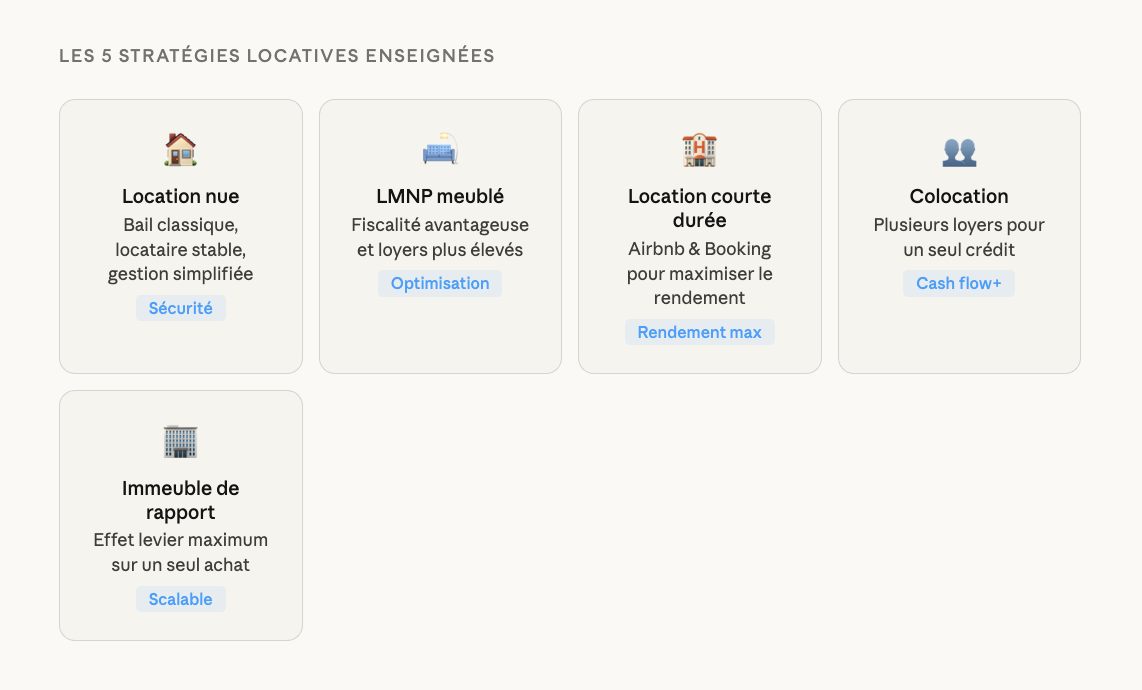The width and height of the screenshot is (1142, 690).
Task: Select the Colocation heading
Action: [959, 196]
